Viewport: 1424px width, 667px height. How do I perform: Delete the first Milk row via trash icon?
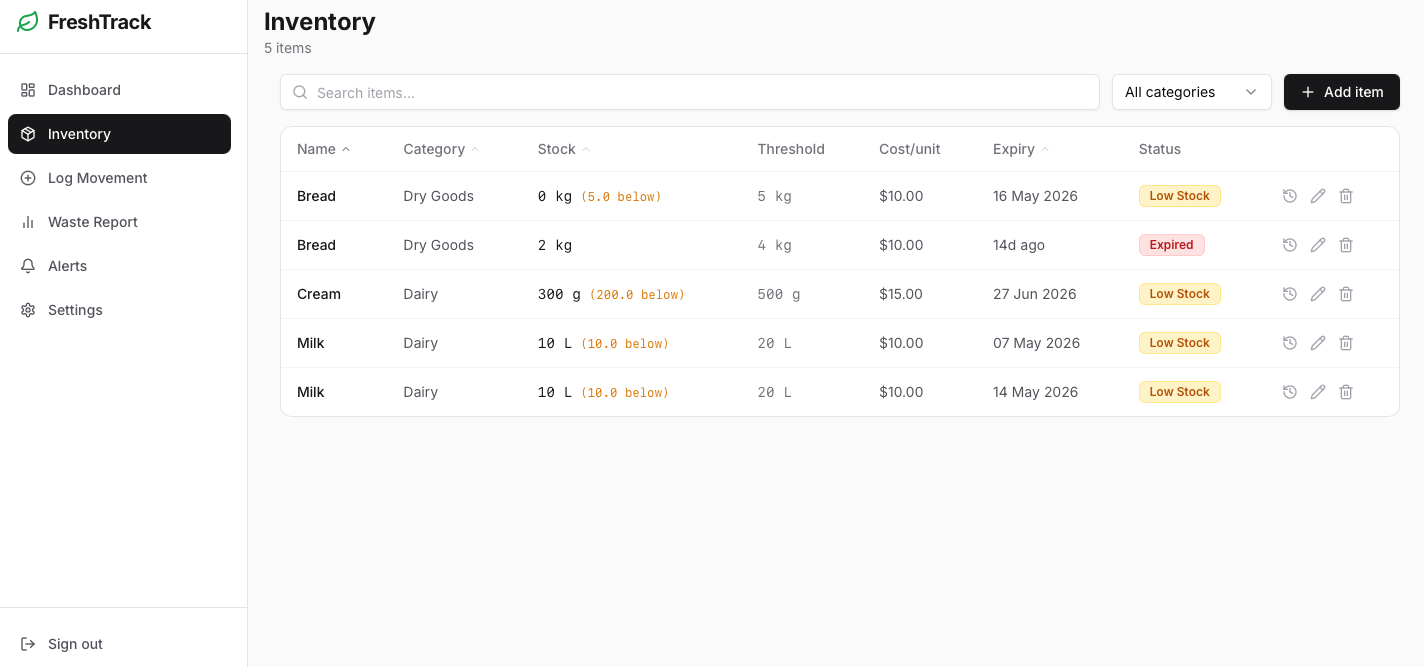point(1345,343)
